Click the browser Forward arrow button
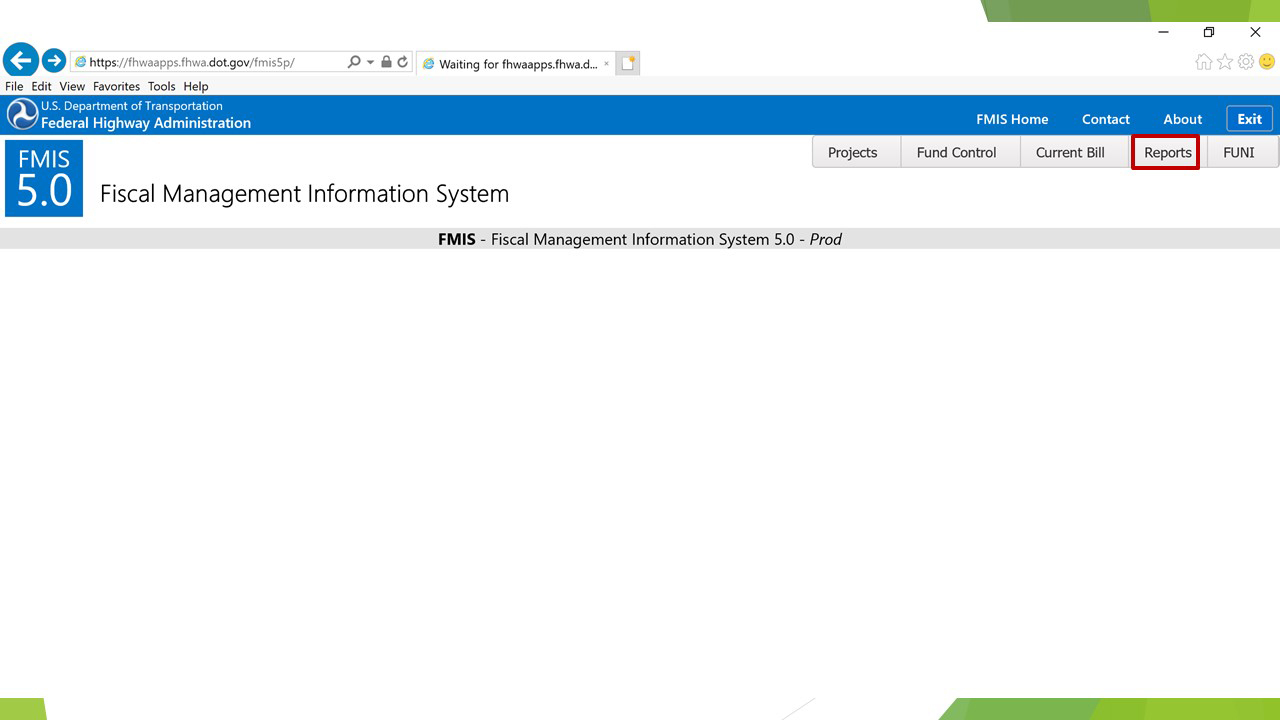1280x720 pixels. click(x=54, y=61)
